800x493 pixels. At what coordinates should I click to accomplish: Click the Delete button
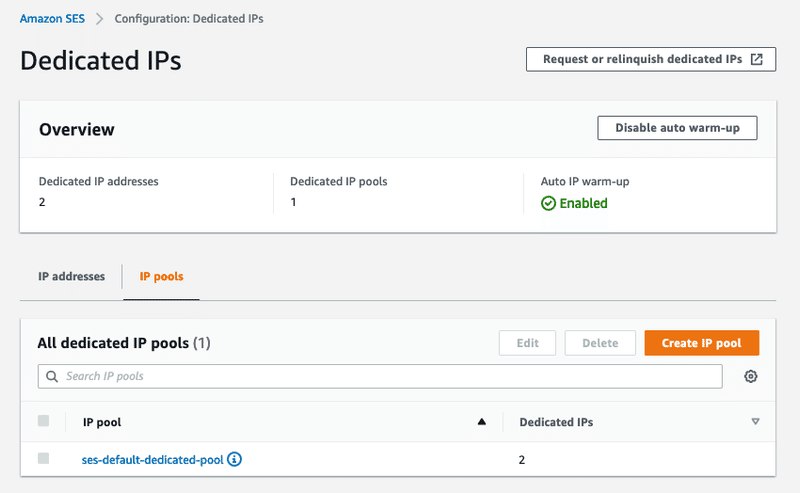(600, 343)
